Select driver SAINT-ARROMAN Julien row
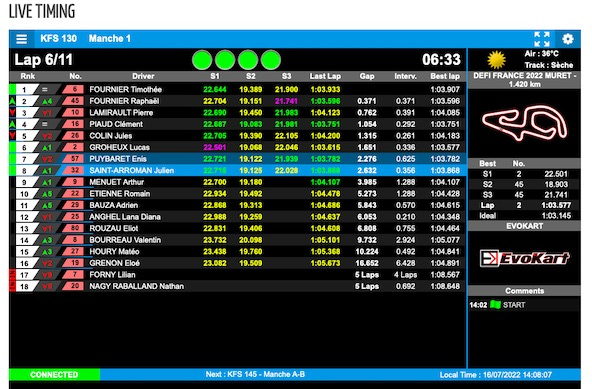 (x=238, y=170)
